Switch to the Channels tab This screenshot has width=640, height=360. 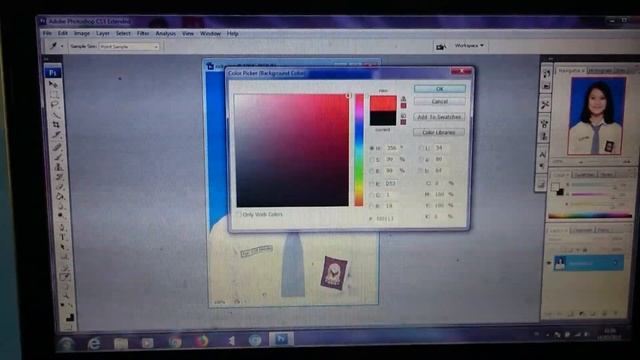[582, 230]
